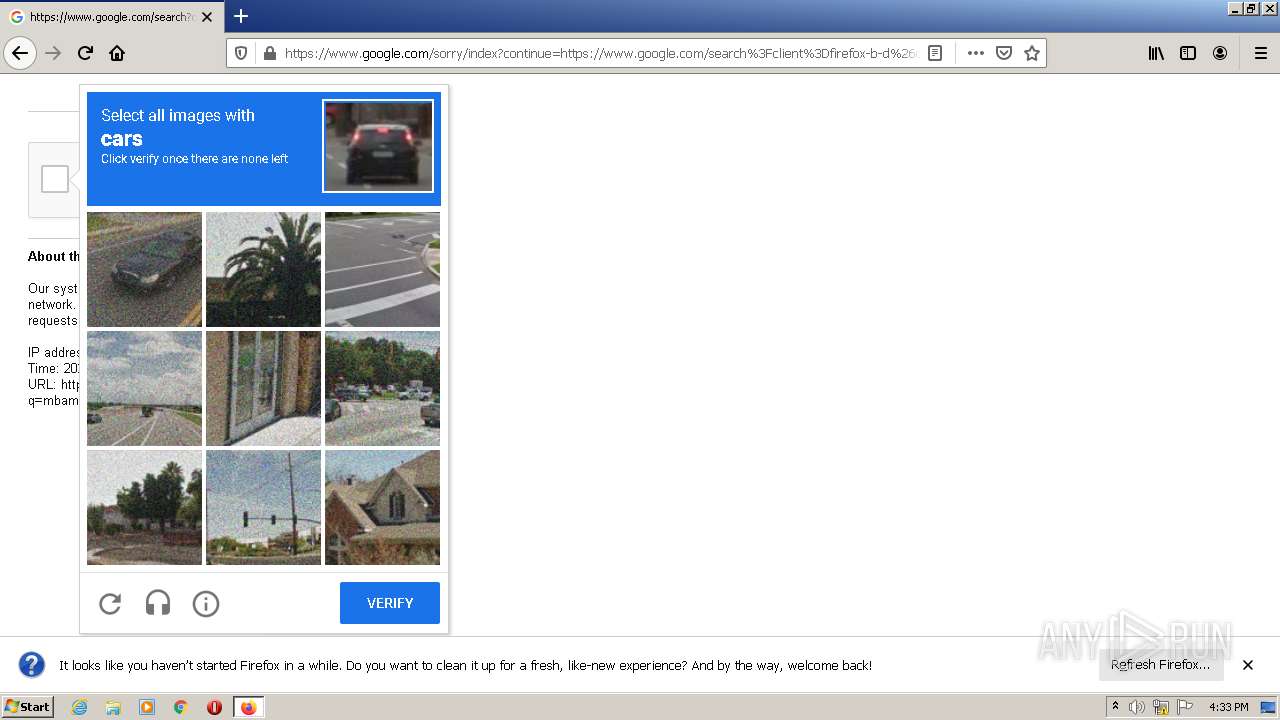Click the browser Back arrow button

[x=20, y=53]
